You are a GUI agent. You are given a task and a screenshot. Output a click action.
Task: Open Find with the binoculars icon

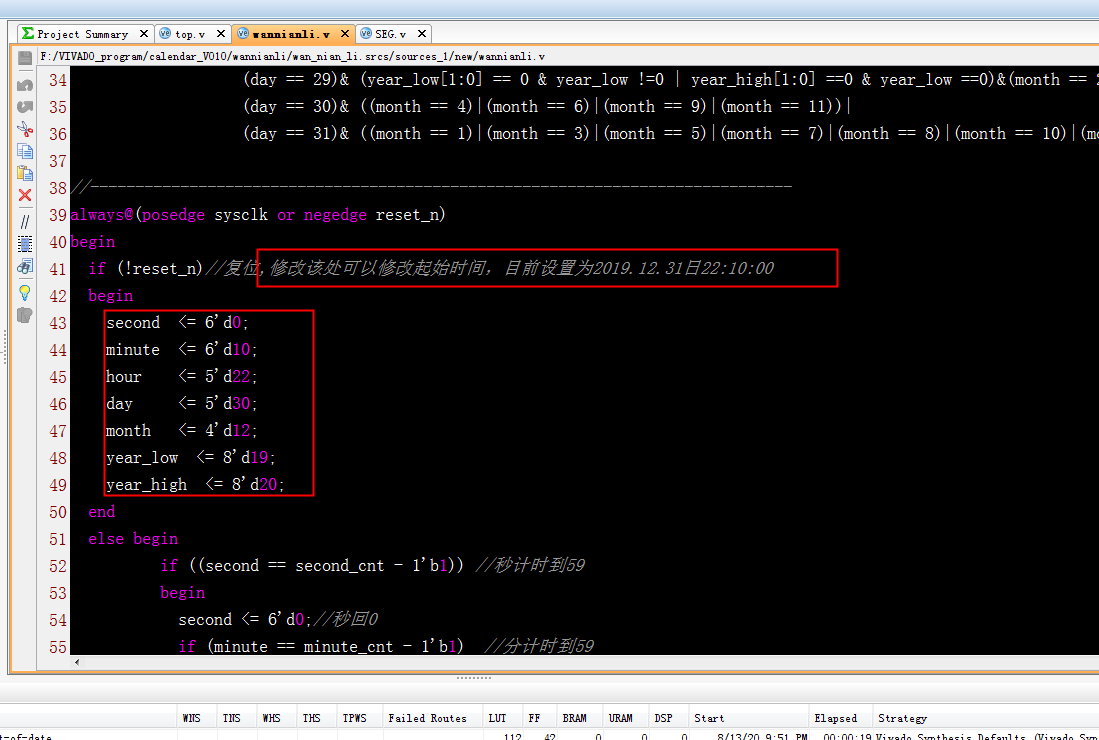click(25, 266)
